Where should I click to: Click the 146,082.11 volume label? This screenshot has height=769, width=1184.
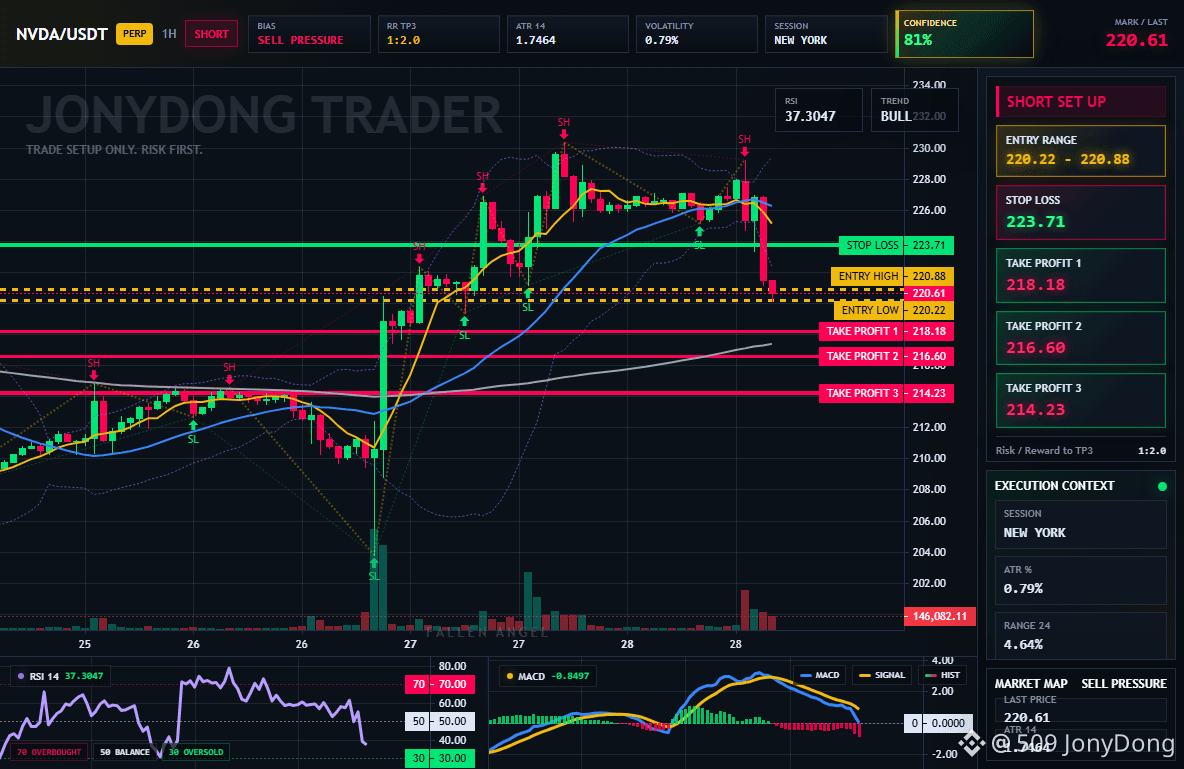939,616
